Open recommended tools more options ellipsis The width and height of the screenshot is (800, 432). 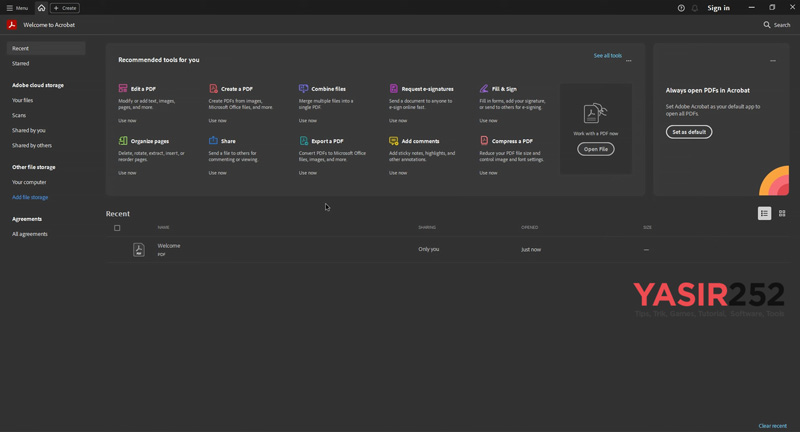coord(629,60)
